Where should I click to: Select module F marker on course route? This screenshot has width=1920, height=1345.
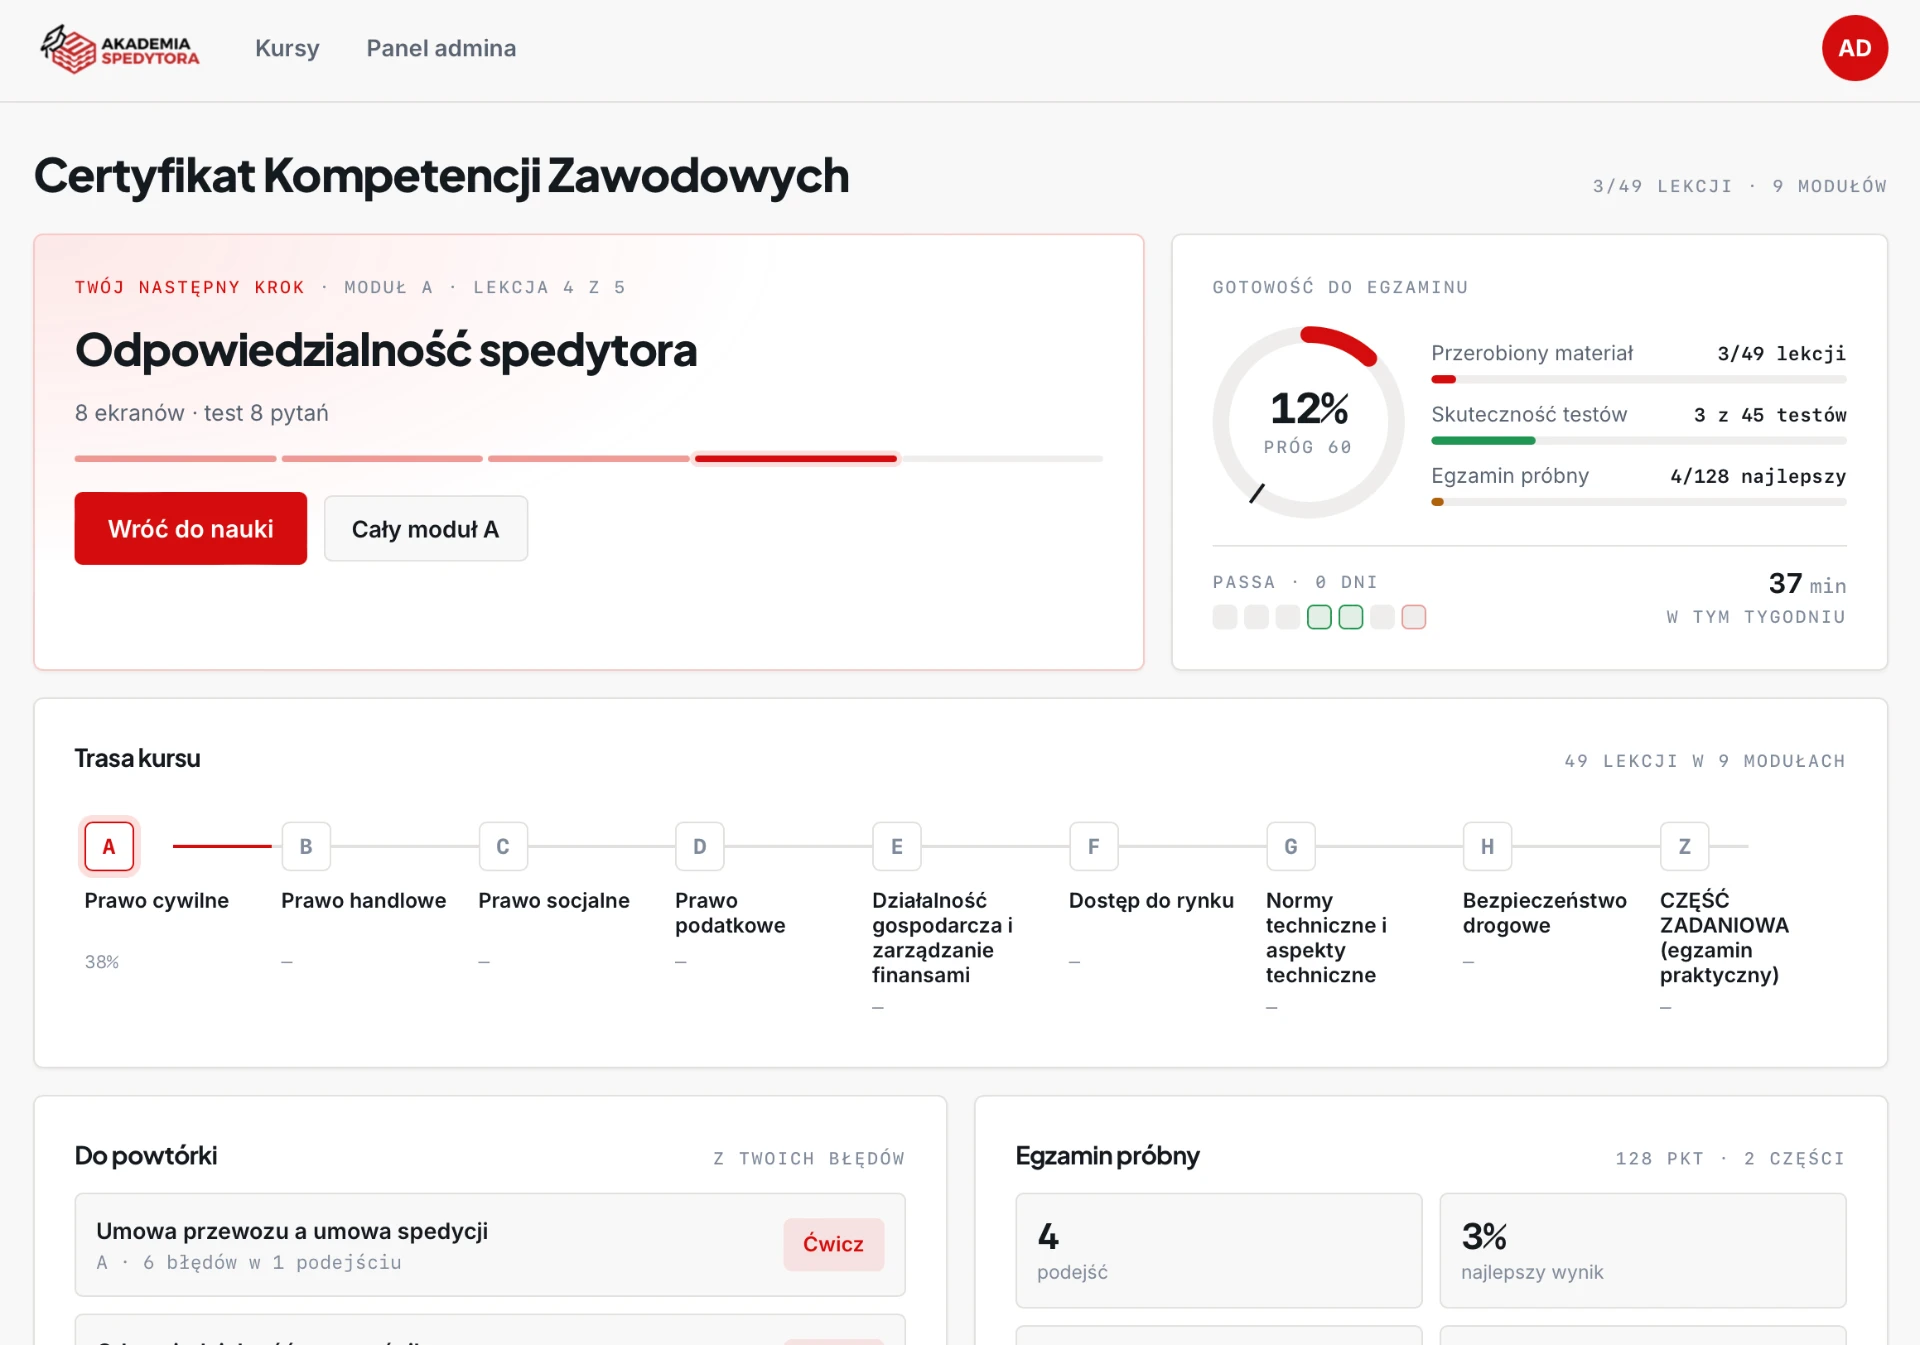pyautogui.click(x=1094, y=846)
